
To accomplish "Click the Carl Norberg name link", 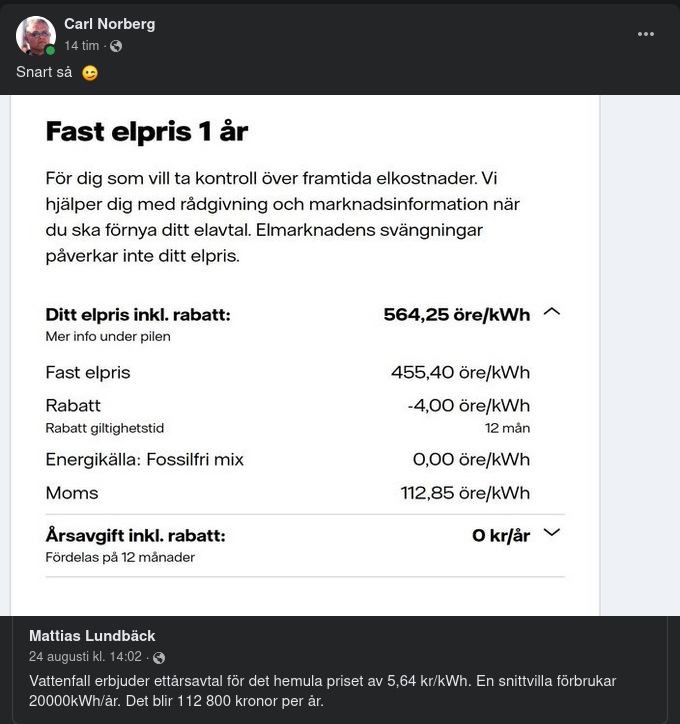I will [x=109, y=24].
